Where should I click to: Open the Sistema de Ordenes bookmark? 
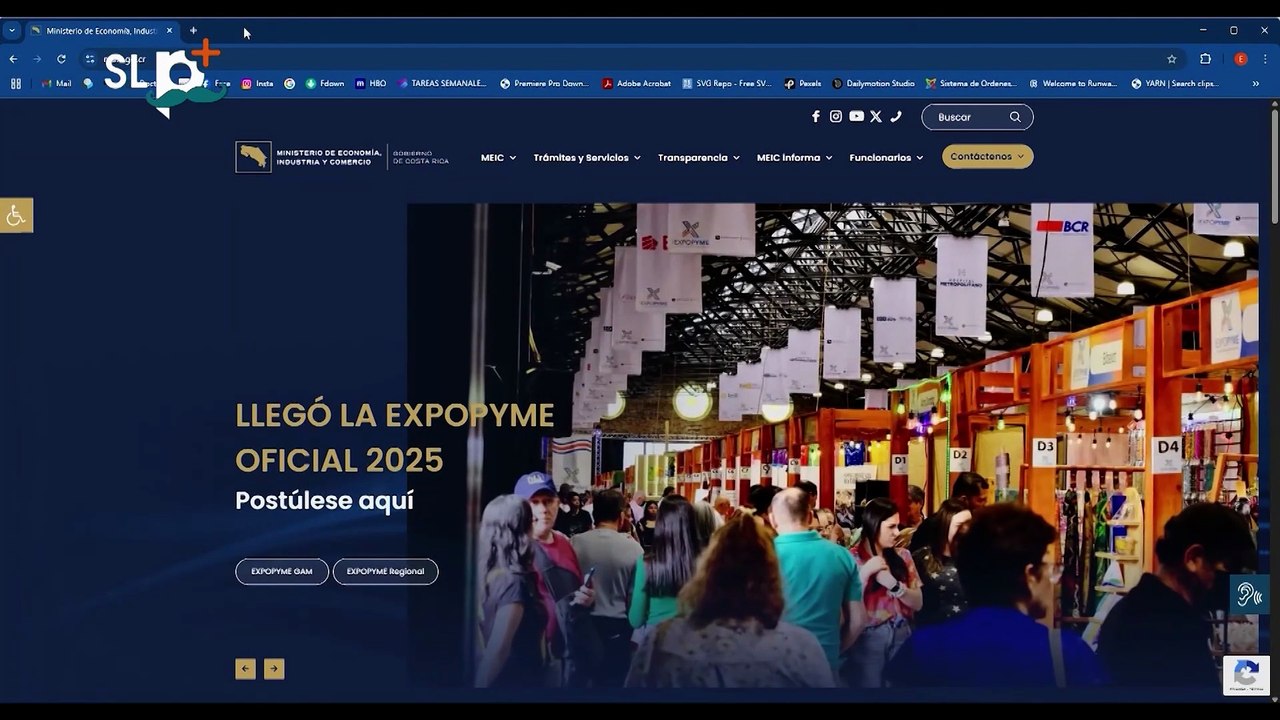[971, 84]
